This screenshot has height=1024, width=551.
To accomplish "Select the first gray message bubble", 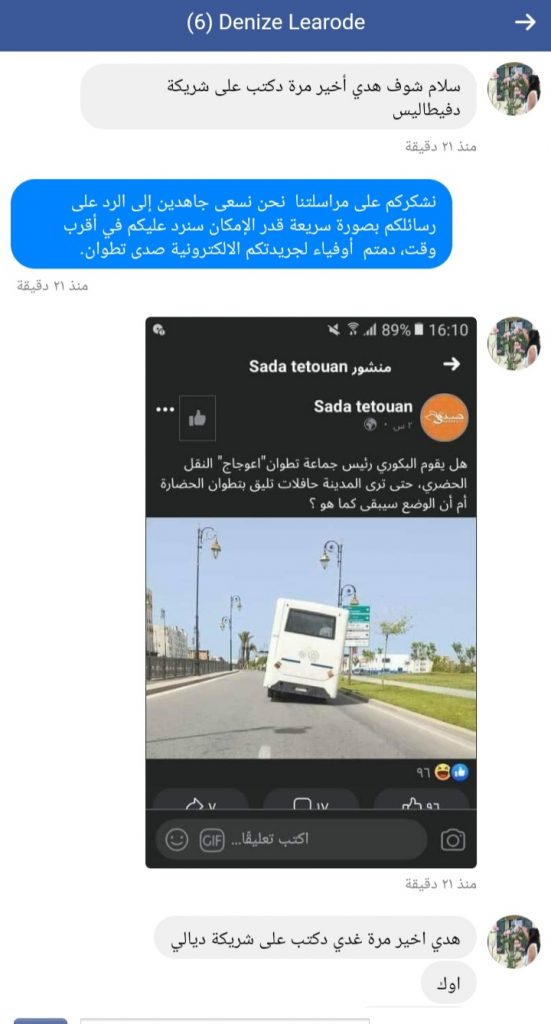I will pos(279,97).
